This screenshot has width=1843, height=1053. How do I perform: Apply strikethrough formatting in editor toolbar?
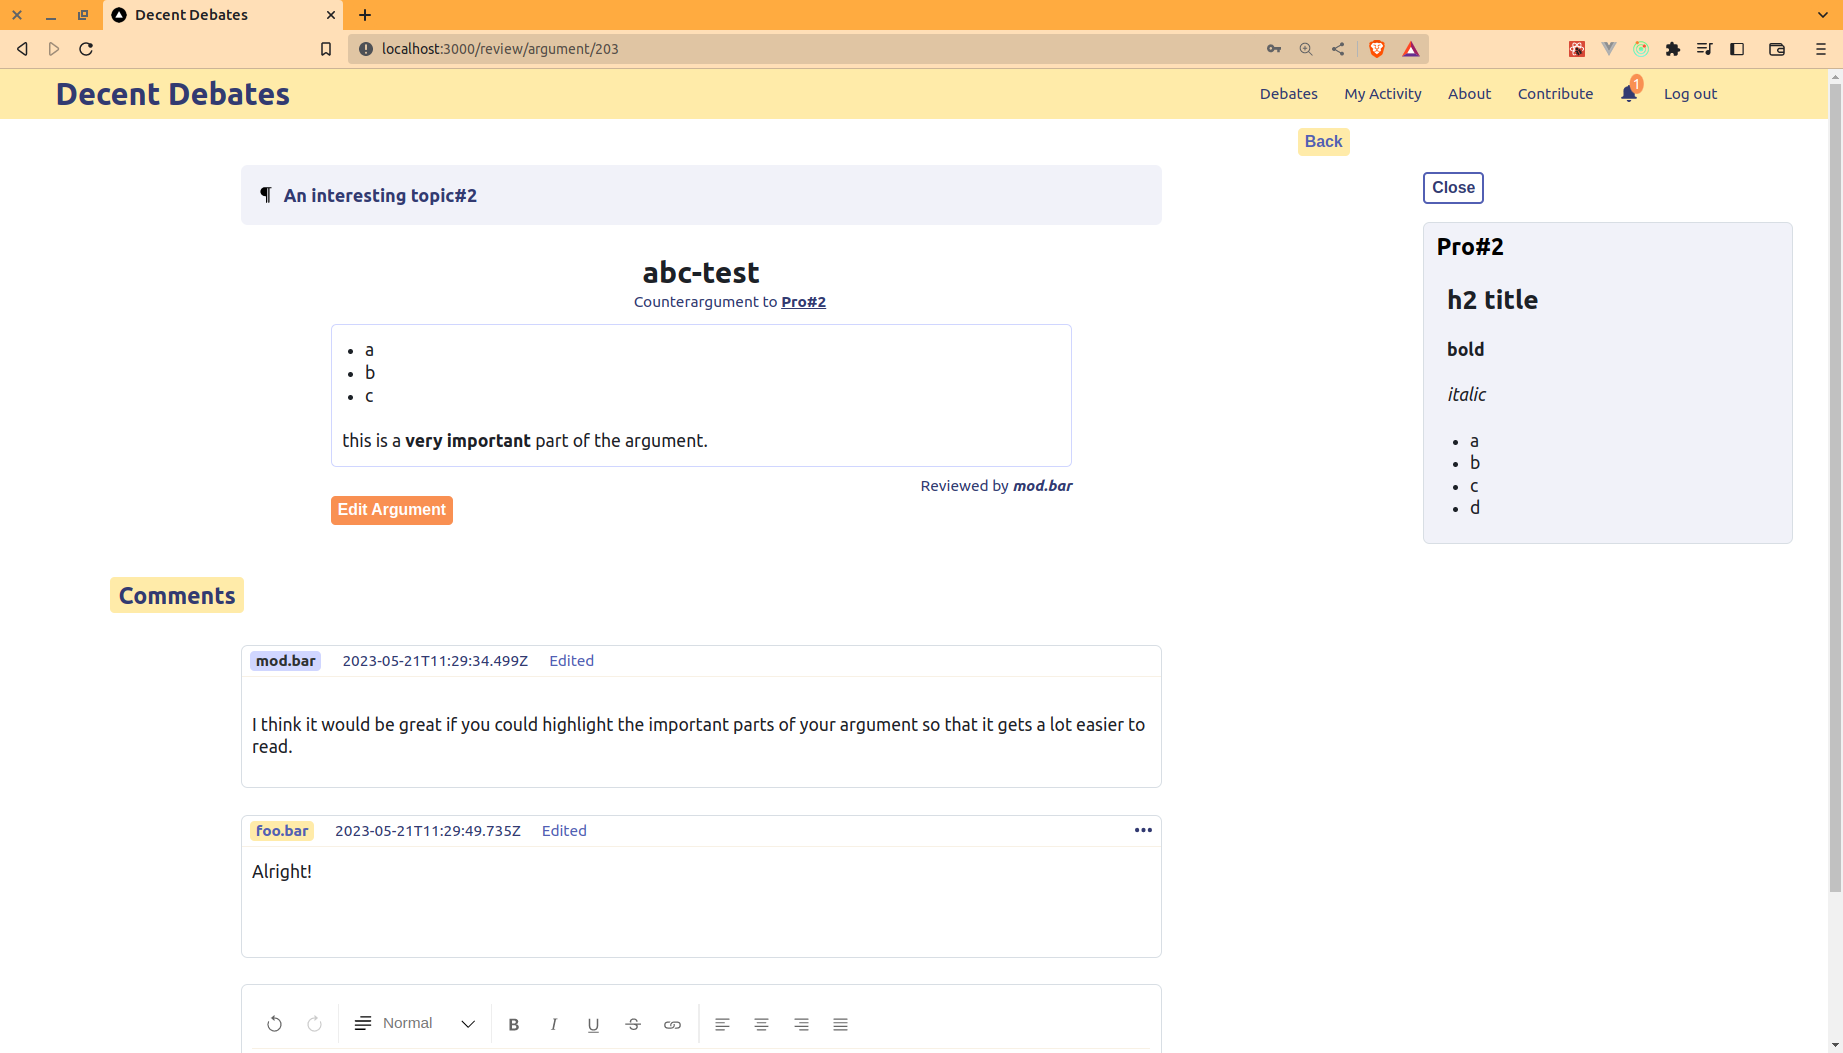(x=633, y=1024)
